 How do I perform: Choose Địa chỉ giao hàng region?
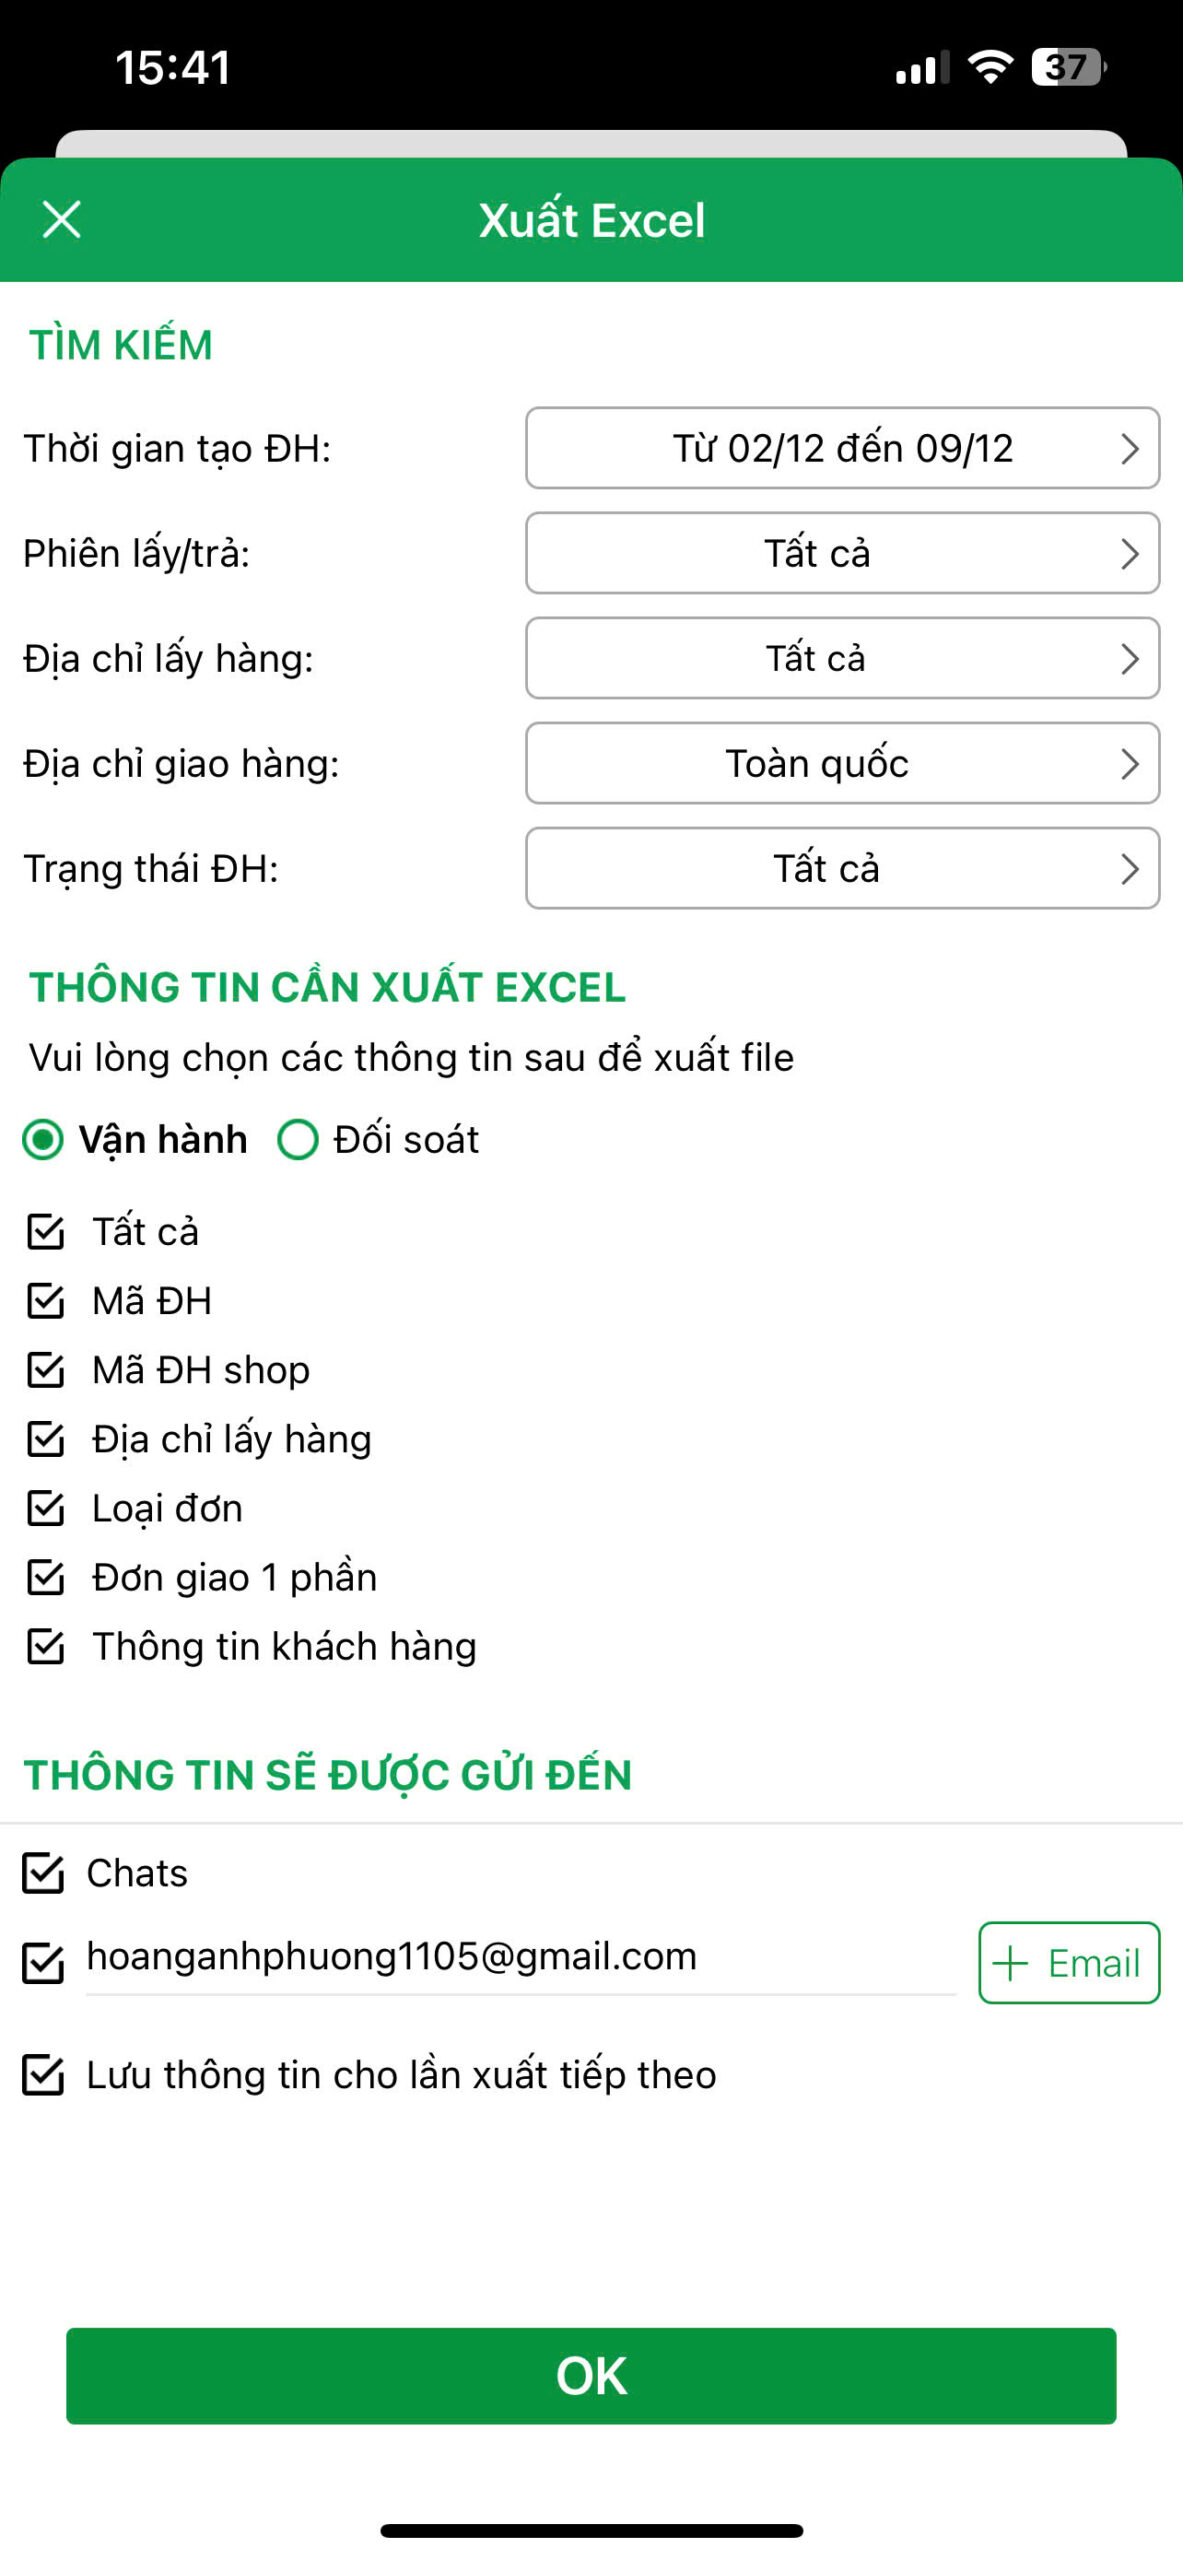click(842, 763)
